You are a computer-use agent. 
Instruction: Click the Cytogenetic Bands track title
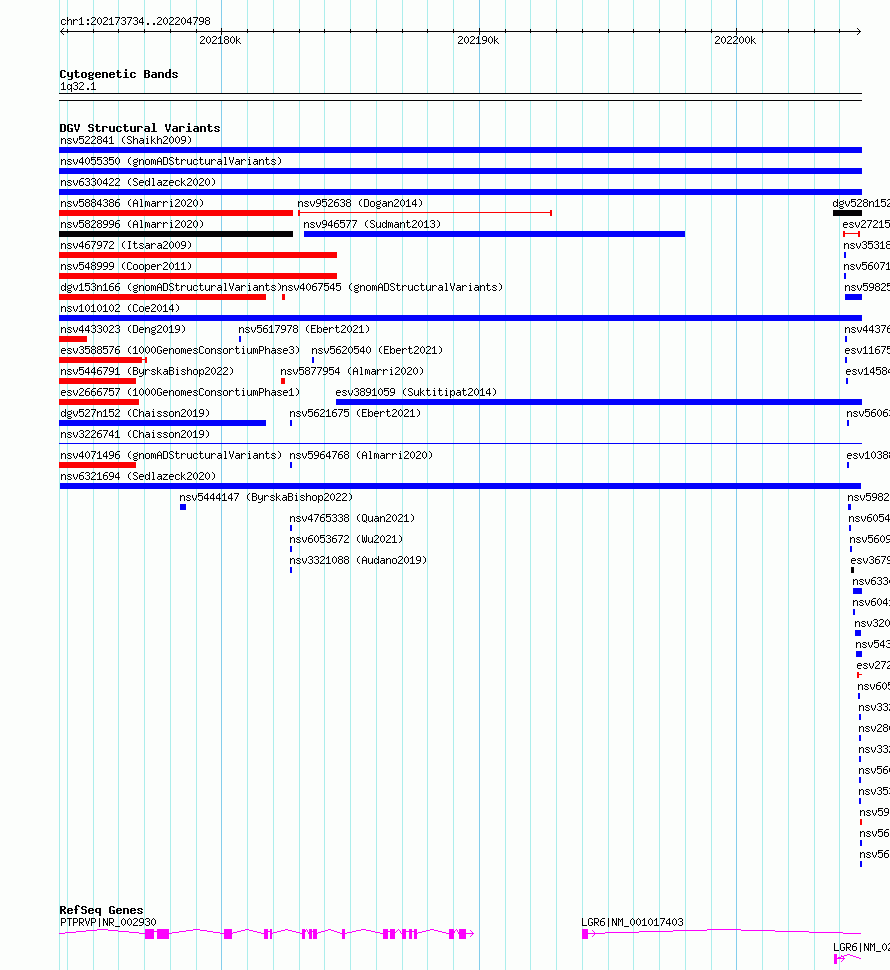click(119, 74)
